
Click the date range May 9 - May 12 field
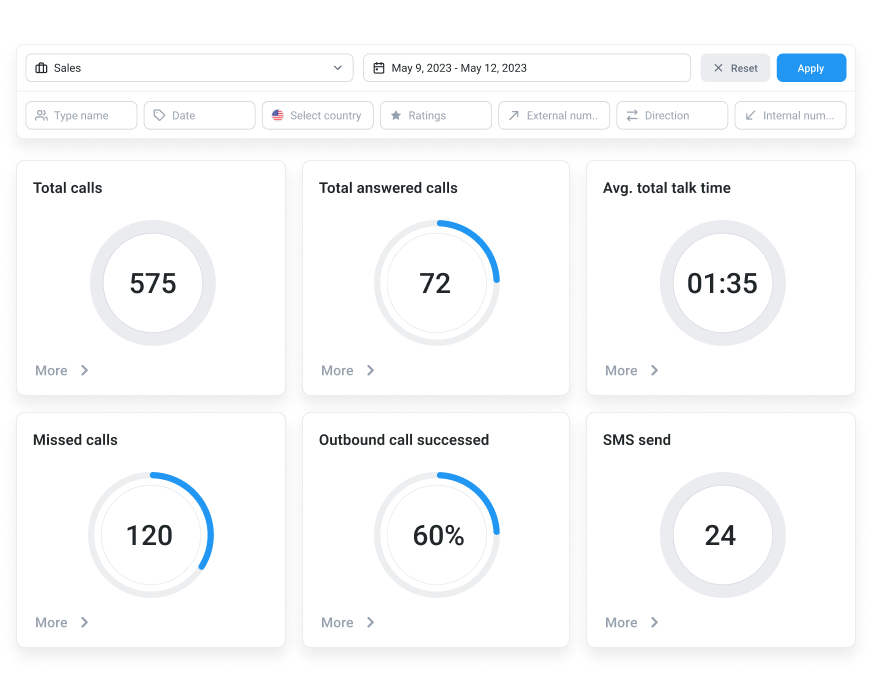[527, 68]
